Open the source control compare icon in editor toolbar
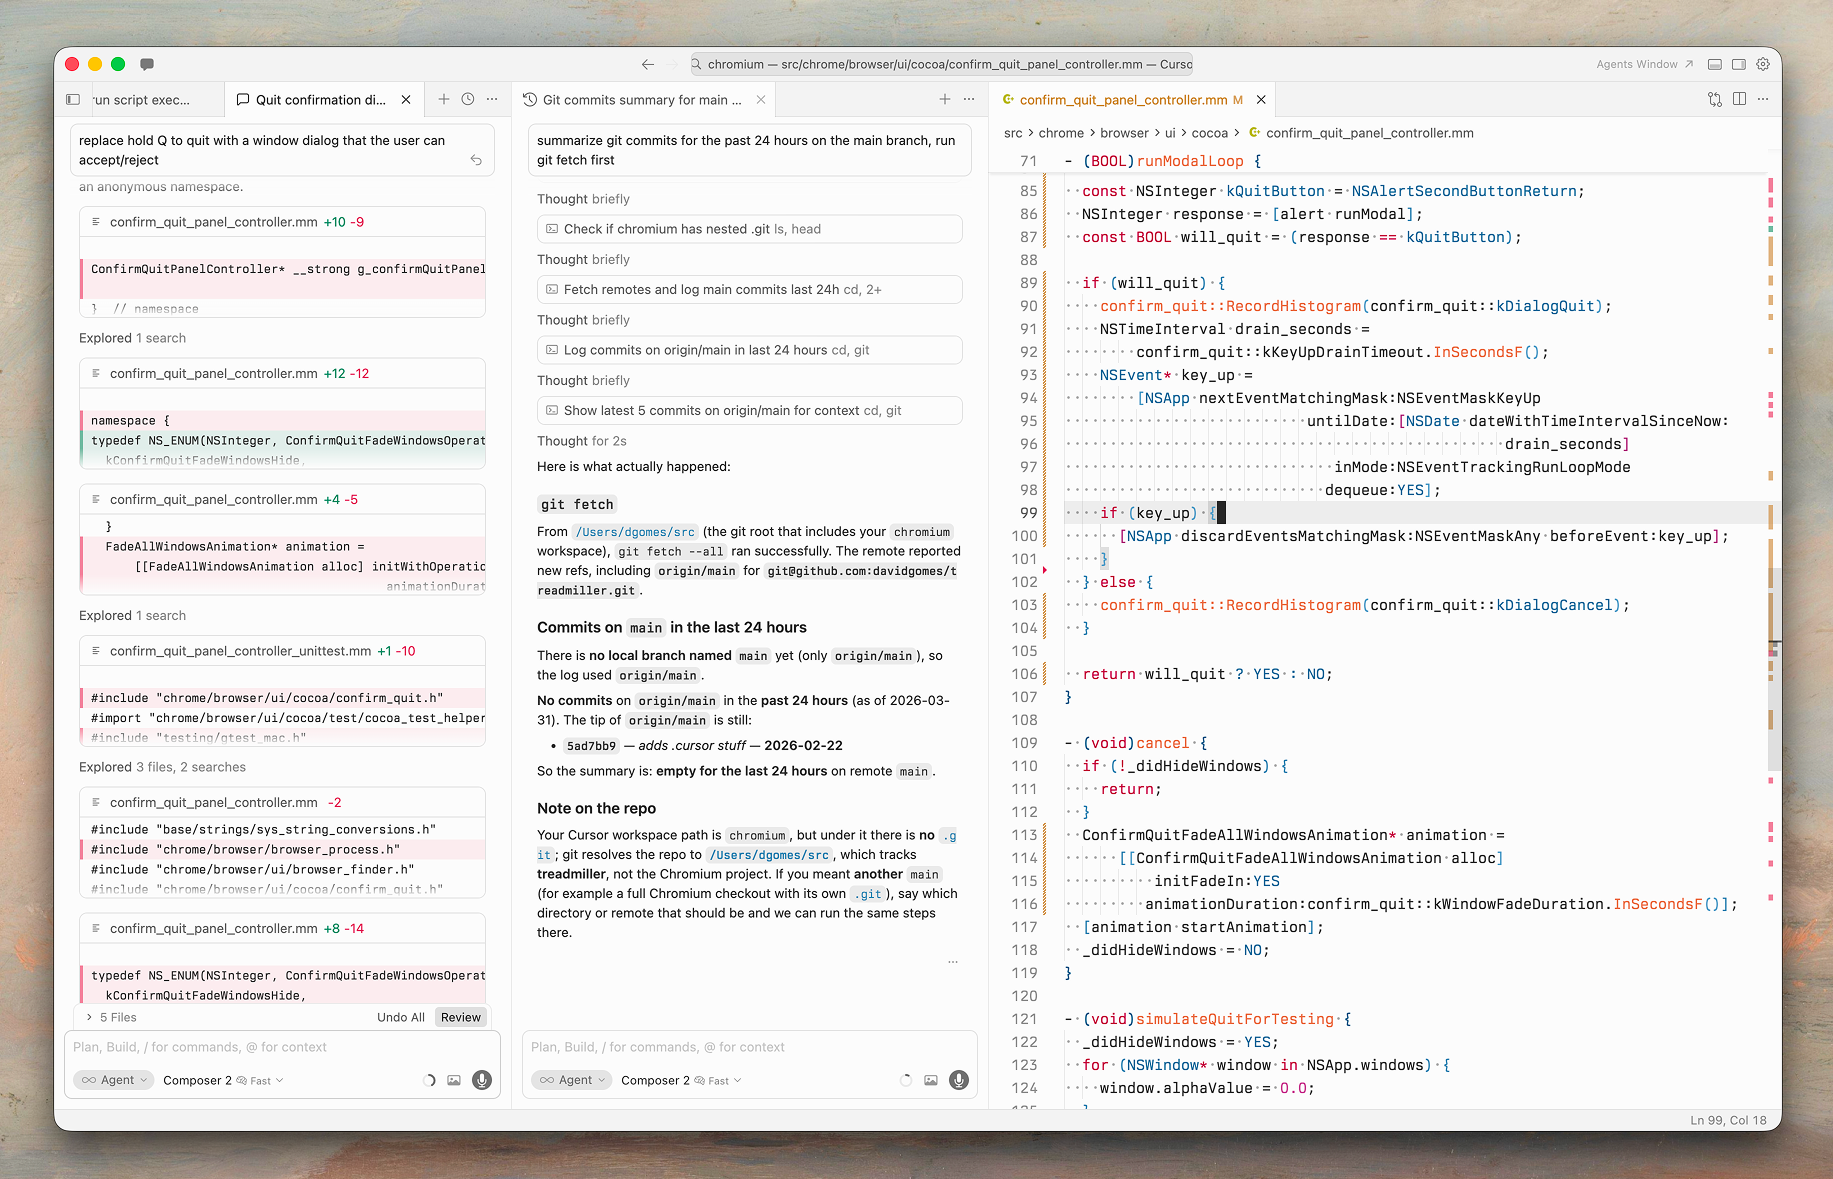Screen dimensions: 1833x1179 1714,99
